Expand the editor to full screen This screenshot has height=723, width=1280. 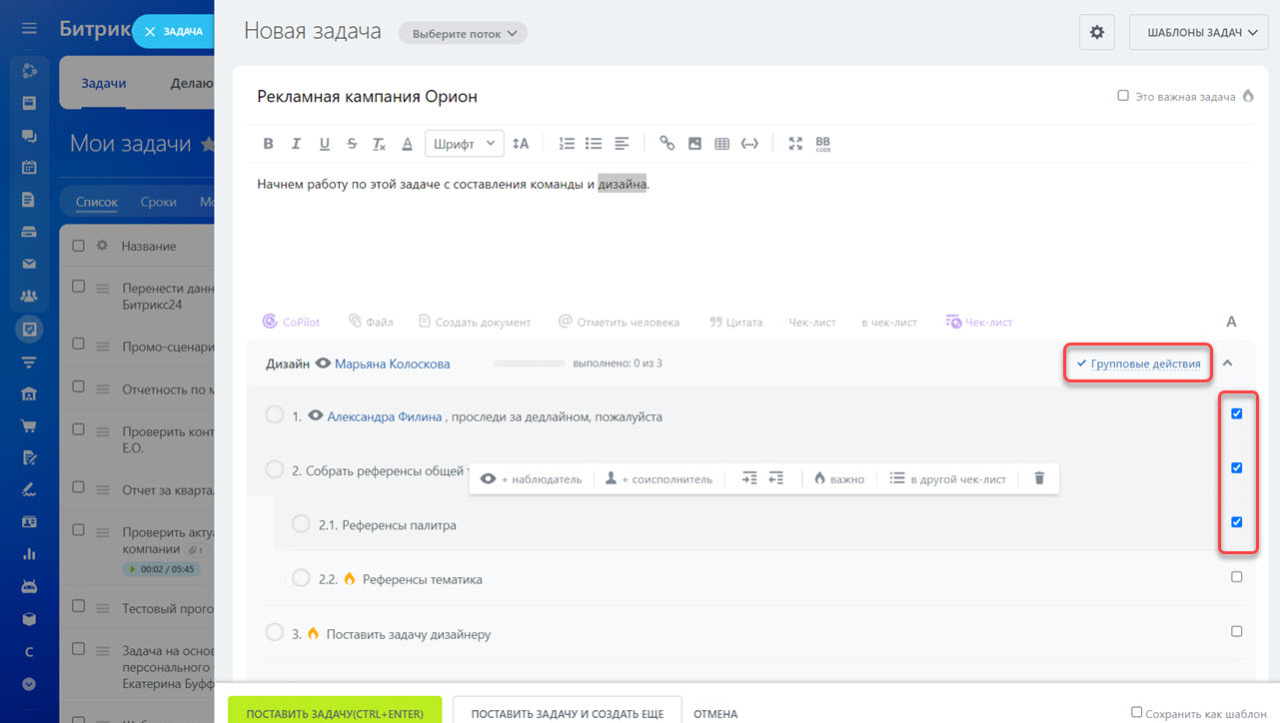pos(796,144)
